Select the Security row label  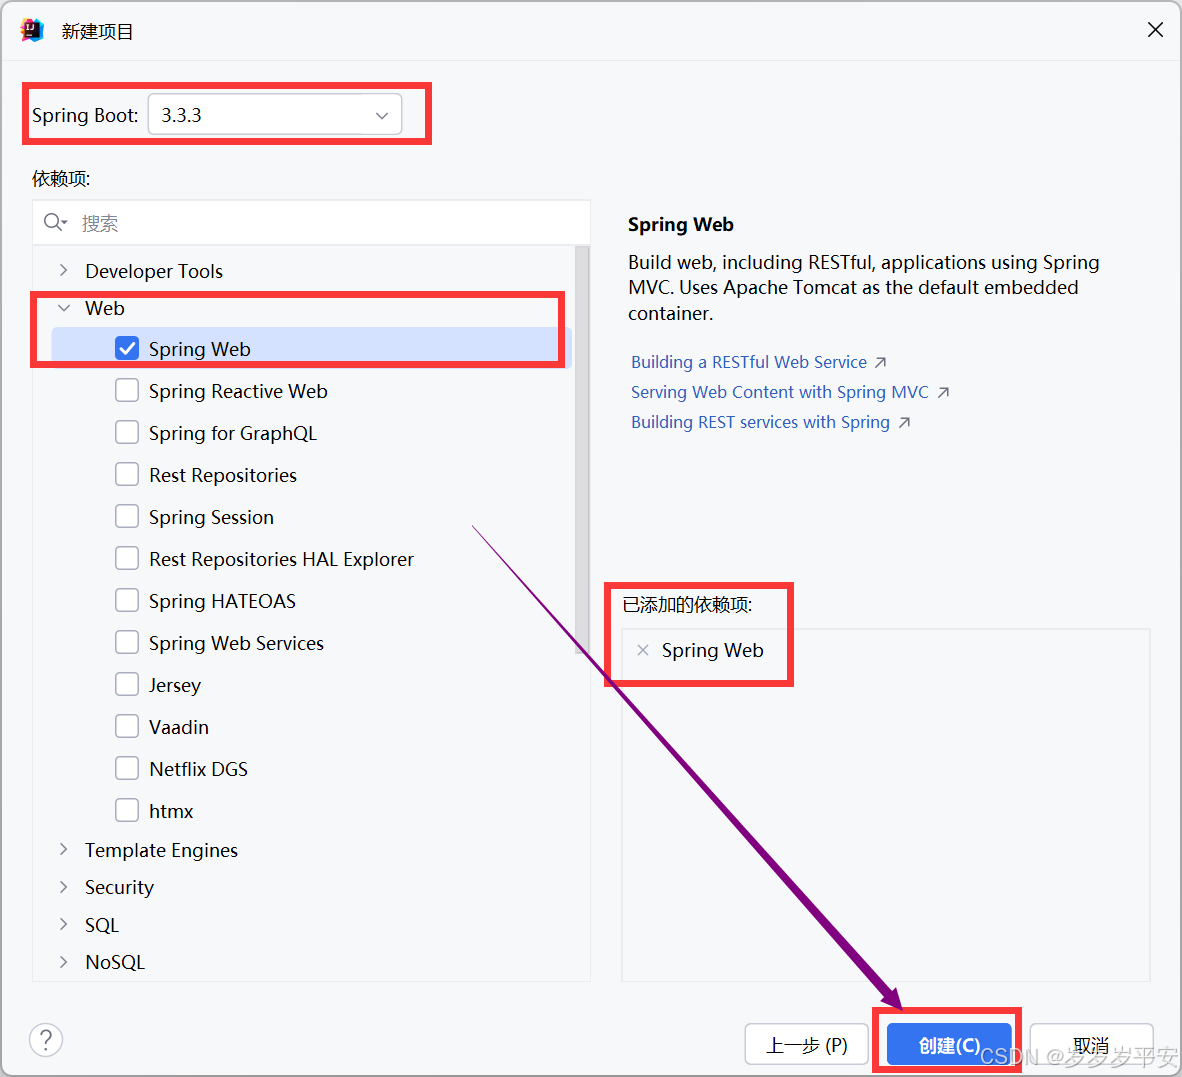tap(119, 888)
